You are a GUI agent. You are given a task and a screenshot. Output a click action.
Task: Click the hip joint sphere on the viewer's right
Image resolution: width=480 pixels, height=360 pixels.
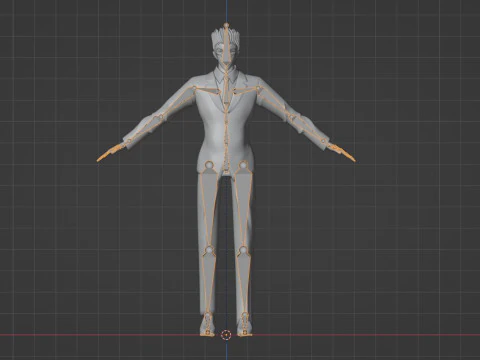point(243,164)
